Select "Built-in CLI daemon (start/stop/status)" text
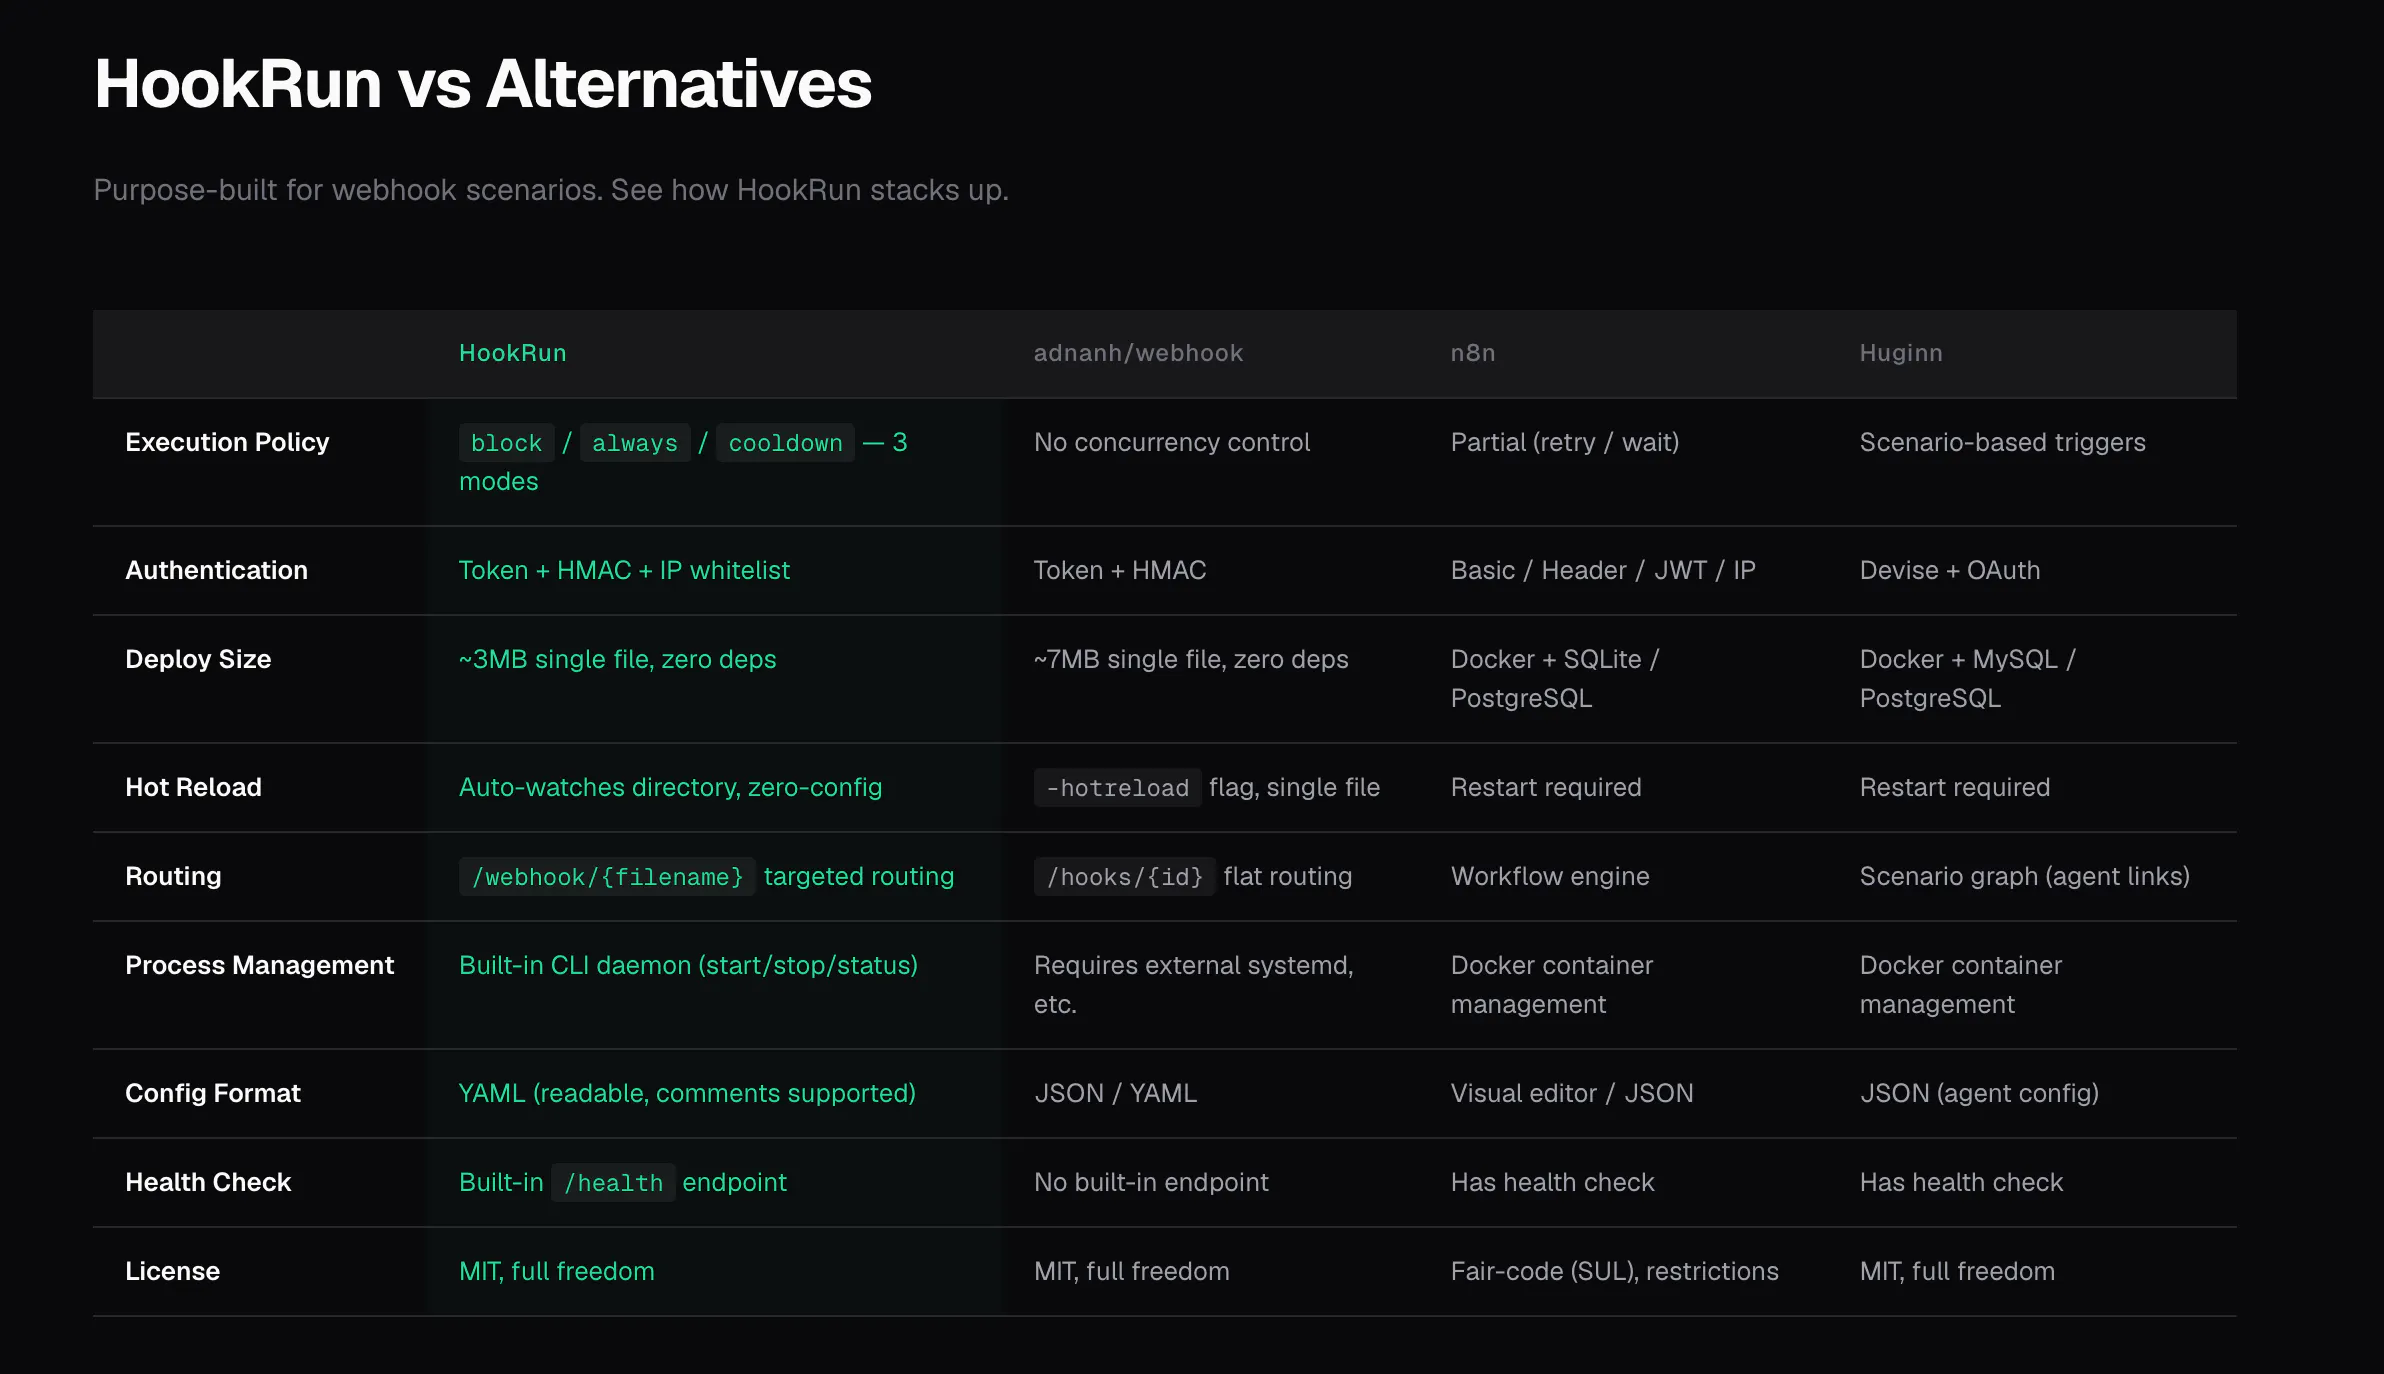This screenshot has height=1374, width=2384. click(688, 965)
